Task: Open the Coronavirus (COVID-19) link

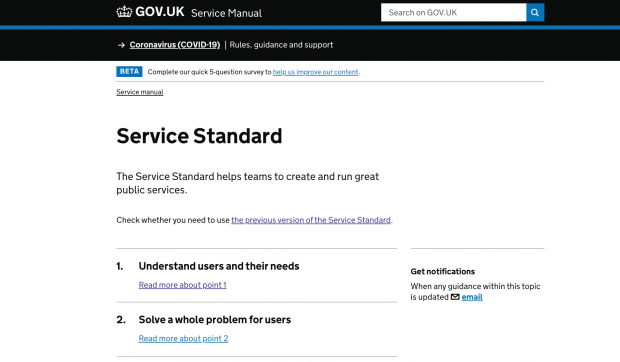Action: [x=175, y=45]
